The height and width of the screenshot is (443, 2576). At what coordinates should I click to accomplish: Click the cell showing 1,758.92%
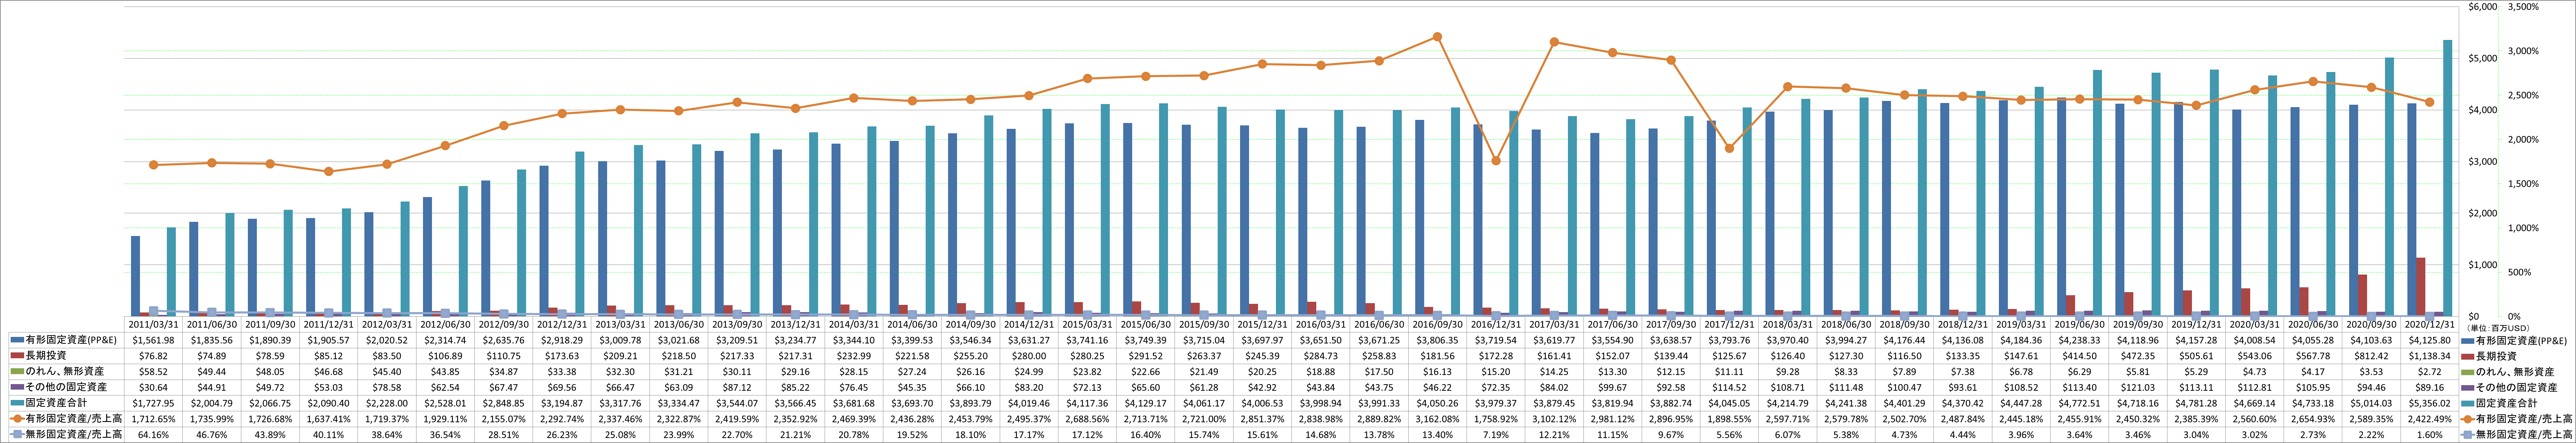(1496, 419)
